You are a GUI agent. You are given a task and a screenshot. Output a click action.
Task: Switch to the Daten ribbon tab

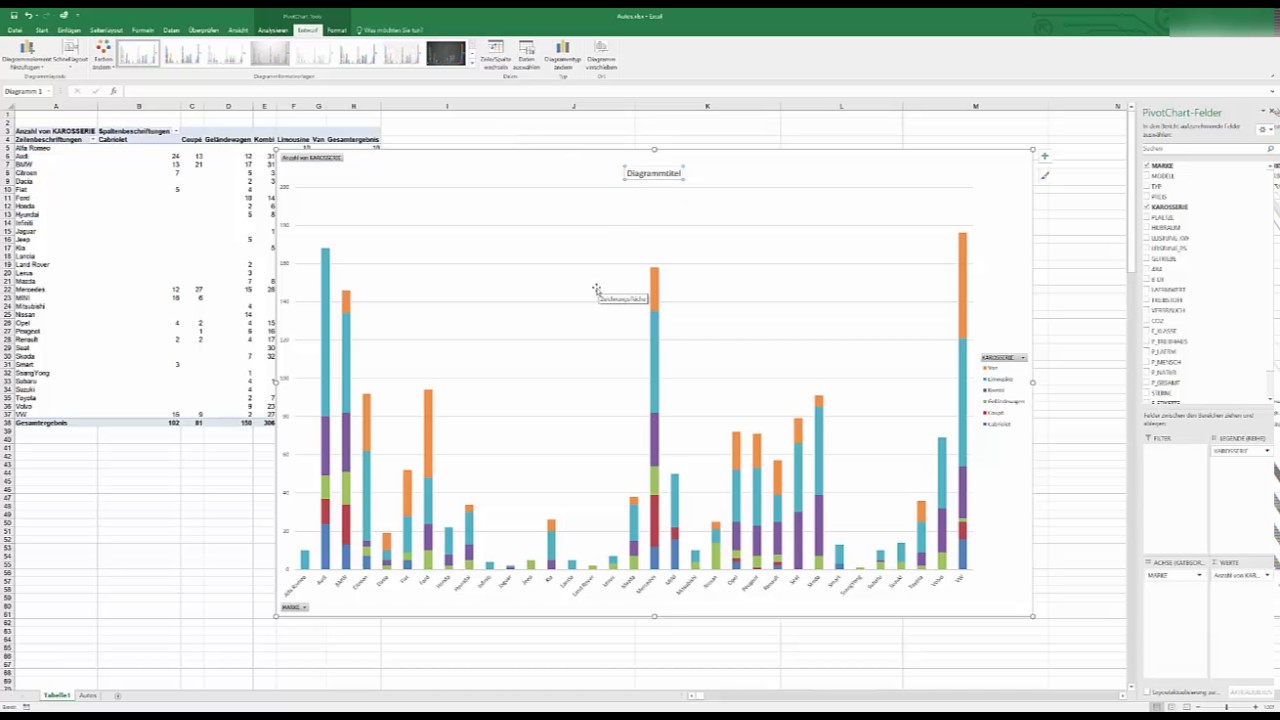[172, 30]
